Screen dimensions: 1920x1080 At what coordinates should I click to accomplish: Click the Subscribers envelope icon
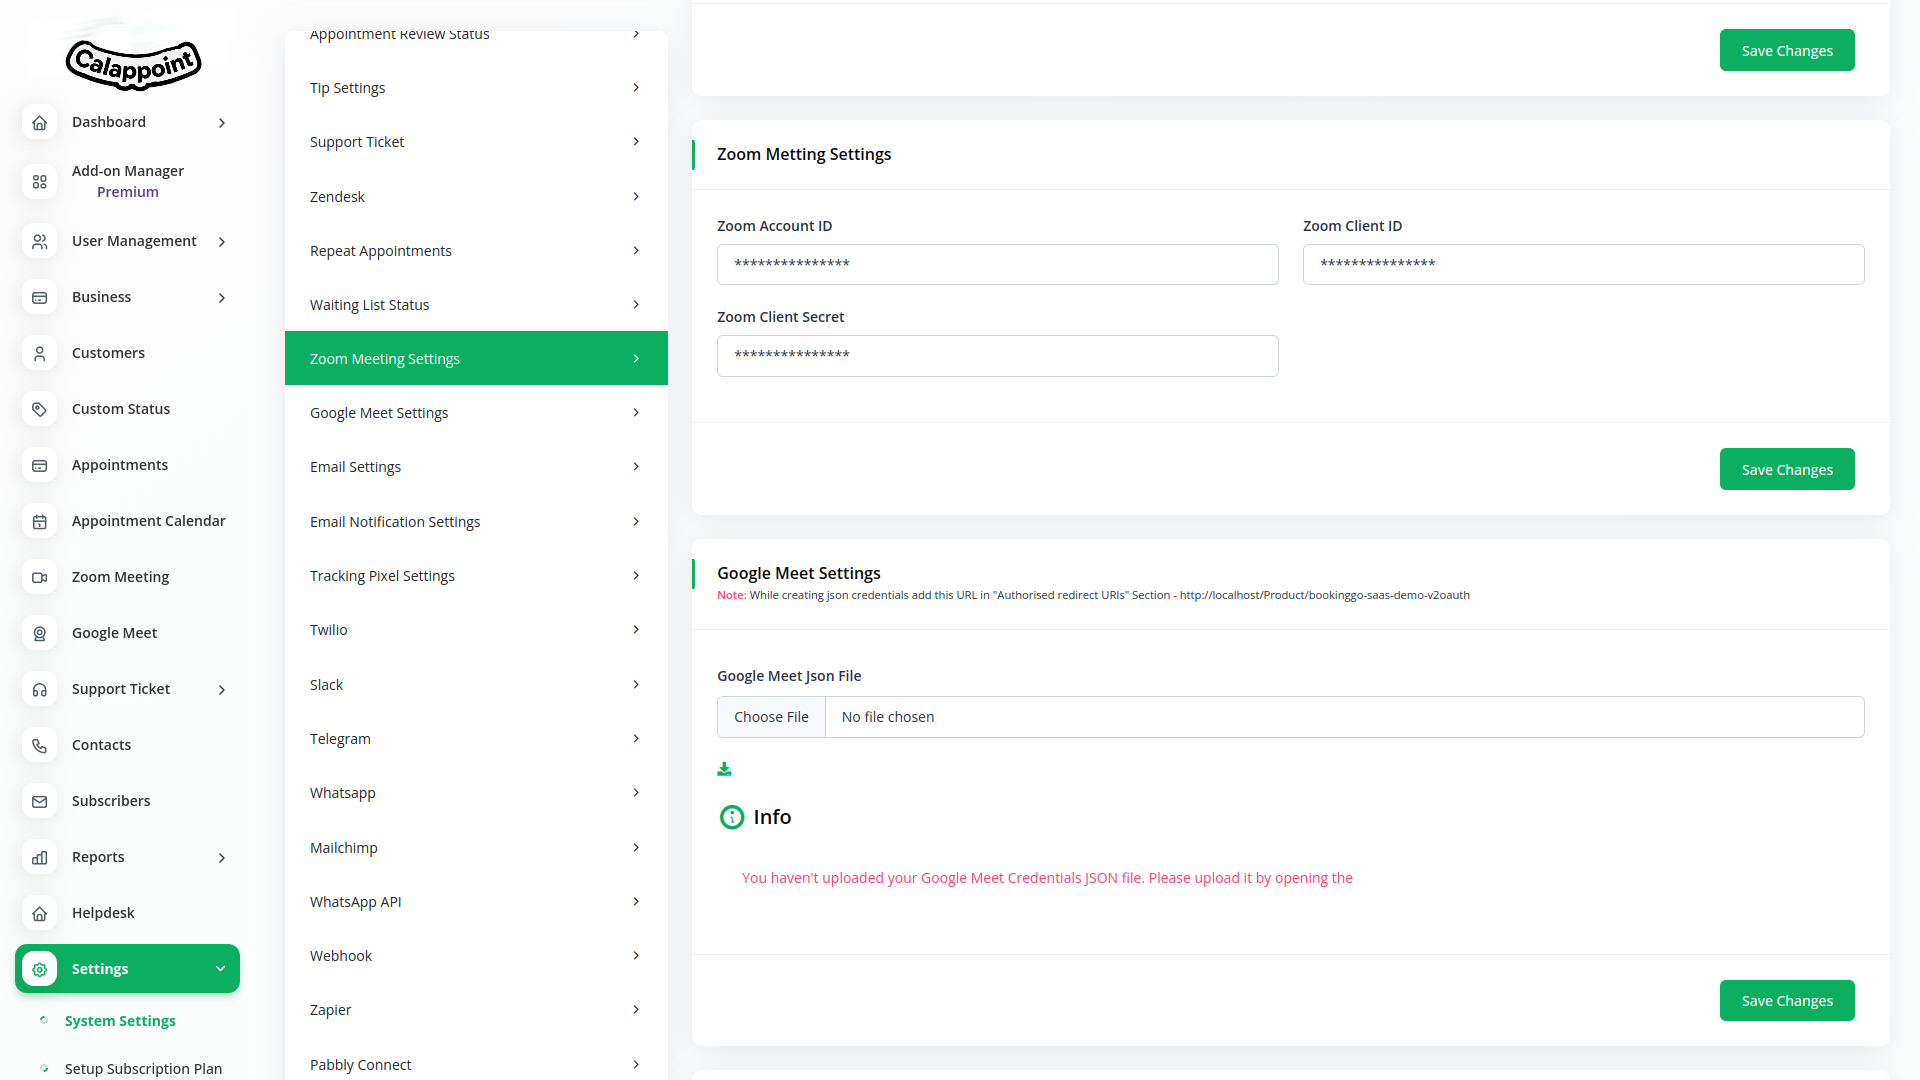pos(39,802)
